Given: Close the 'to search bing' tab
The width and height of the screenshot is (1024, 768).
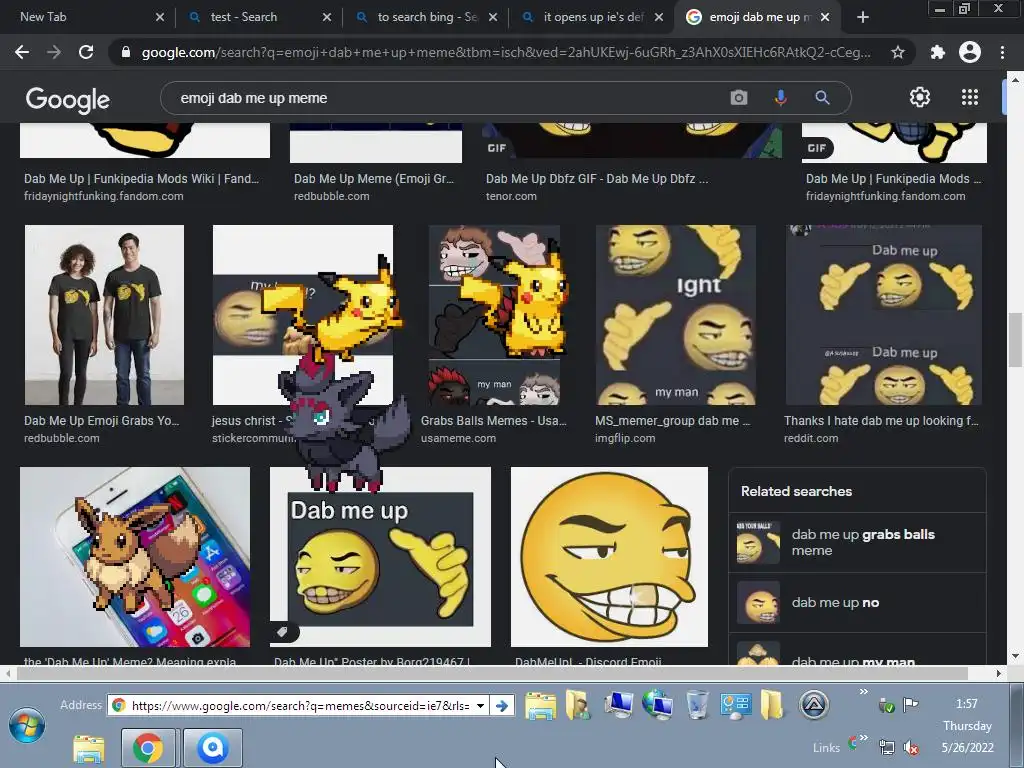Looking at the screenshot, I should 493,17.
